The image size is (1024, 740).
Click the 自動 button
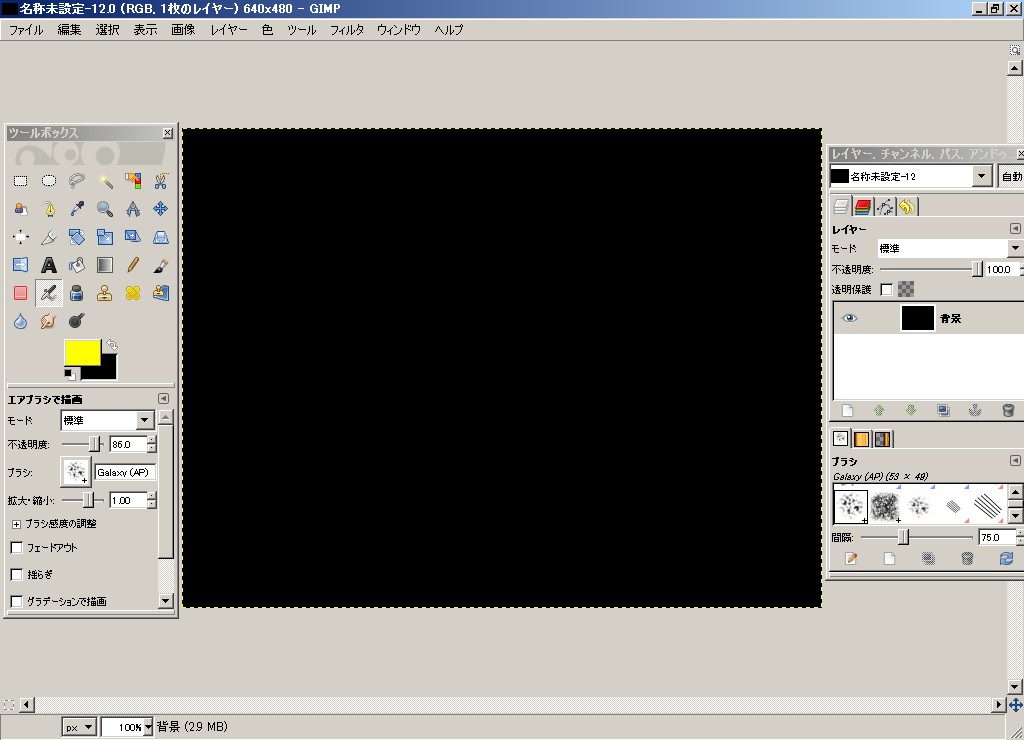coord(1012,176)
